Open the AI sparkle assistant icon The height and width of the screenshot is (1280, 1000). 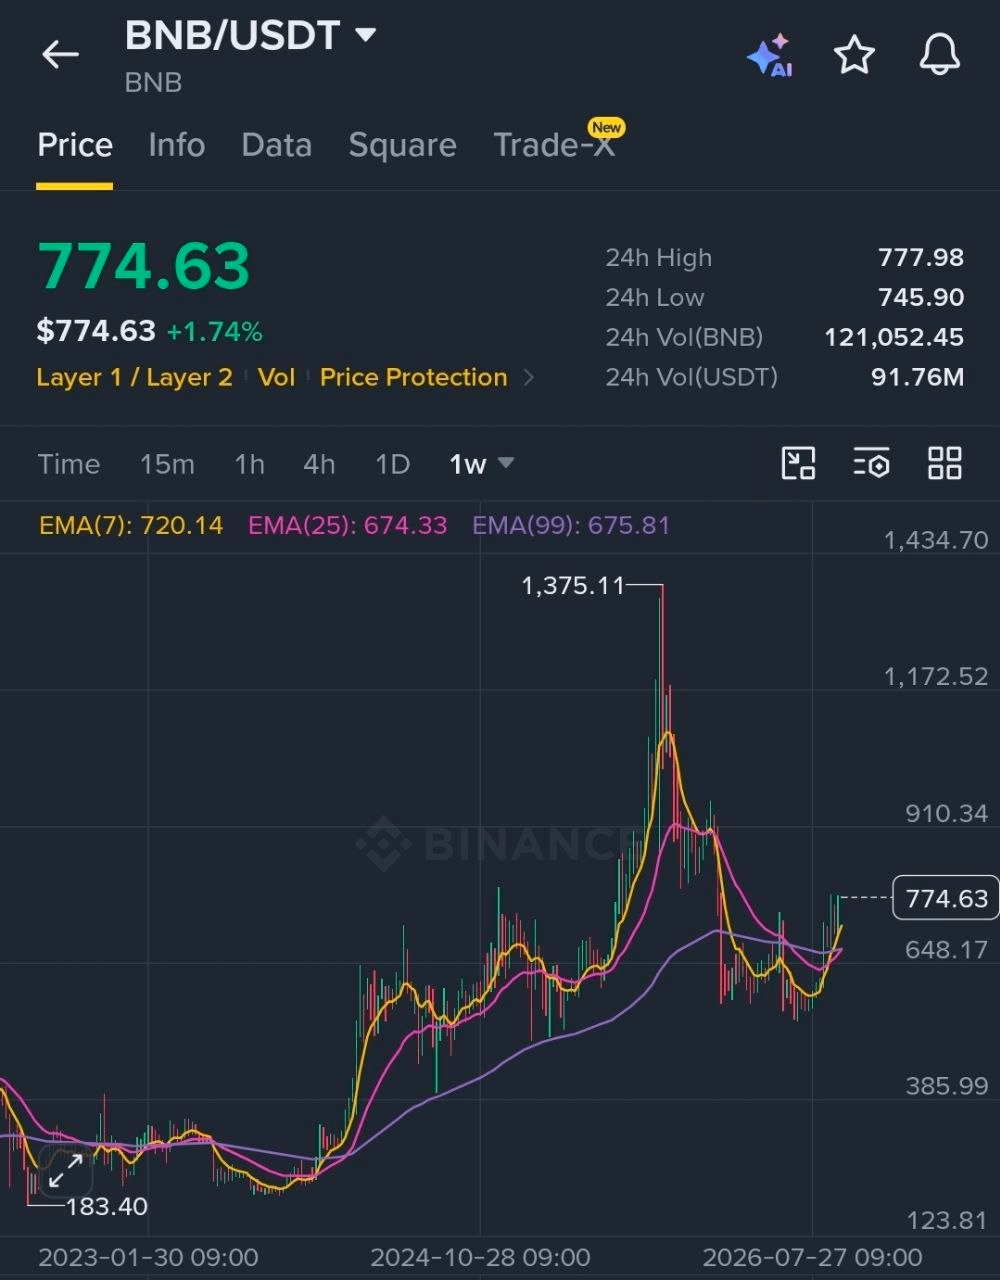[770, 55]
